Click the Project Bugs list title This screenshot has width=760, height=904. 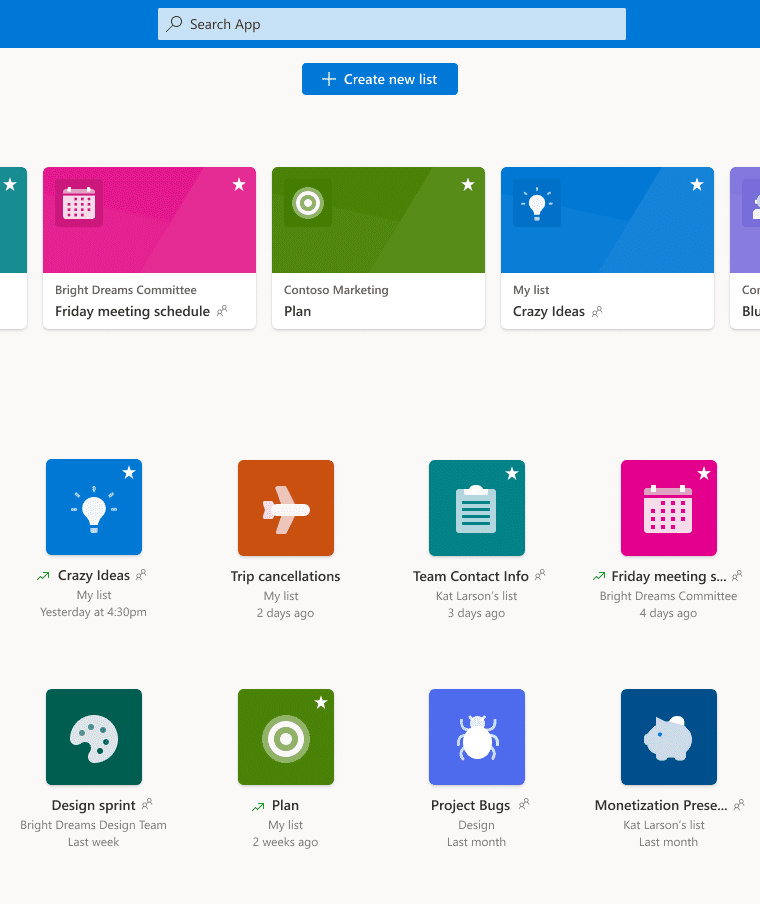click(x=470, y=805)
